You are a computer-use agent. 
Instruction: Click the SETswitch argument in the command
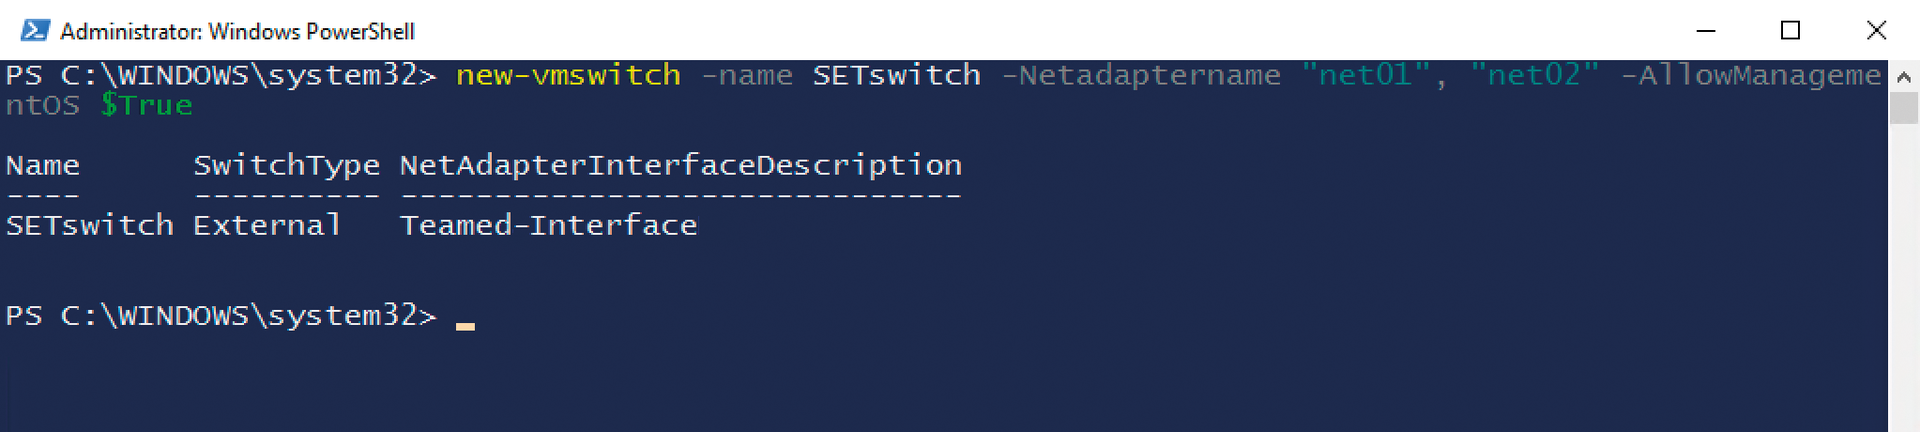897,75
